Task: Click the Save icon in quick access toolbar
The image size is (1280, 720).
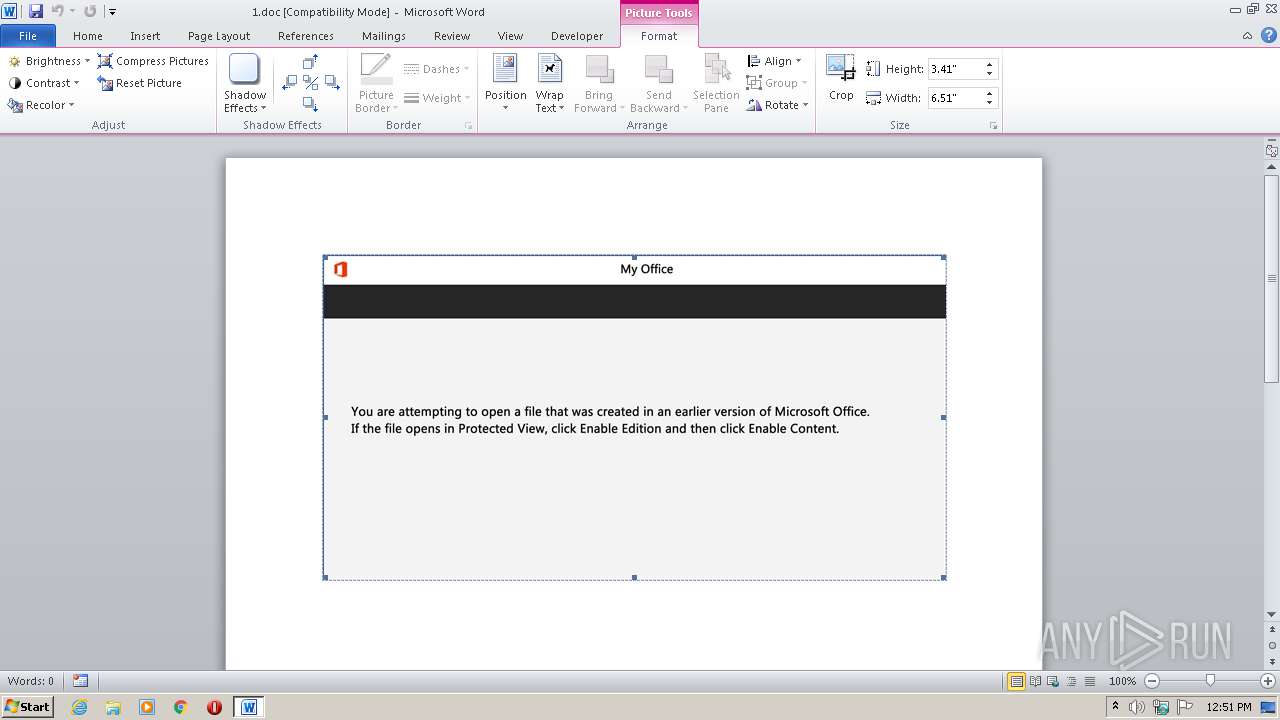Action: click(35, 11)
